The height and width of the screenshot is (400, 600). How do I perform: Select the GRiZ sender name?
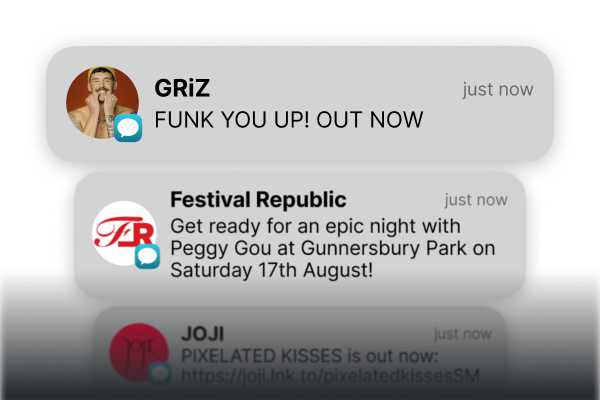pyautogui.click(x=182, y=88)
